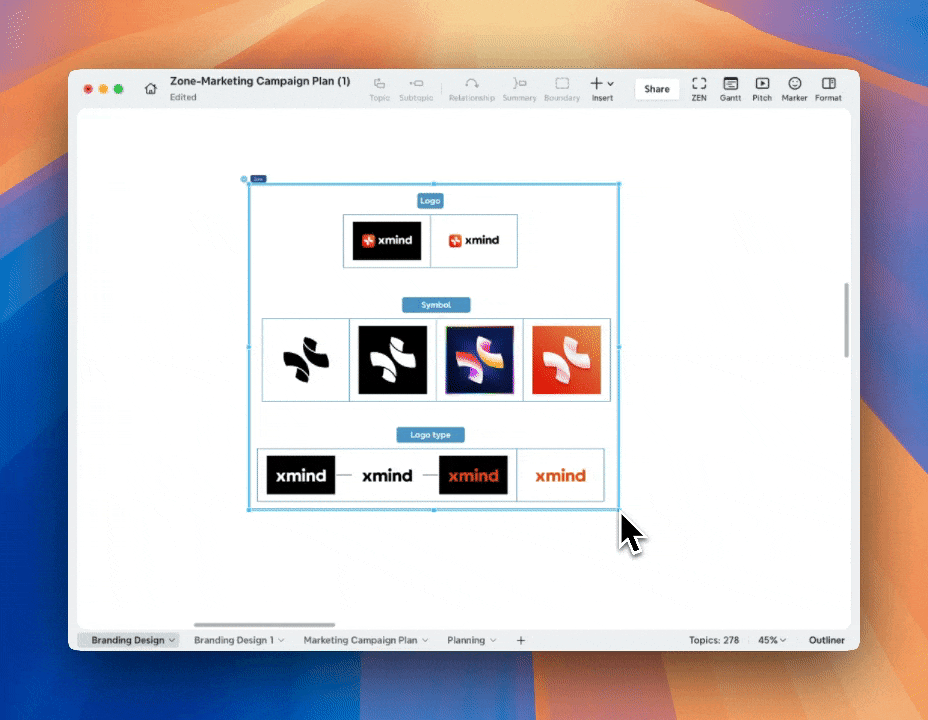Click the Topics: 278 counter

(x=714, y=640)
